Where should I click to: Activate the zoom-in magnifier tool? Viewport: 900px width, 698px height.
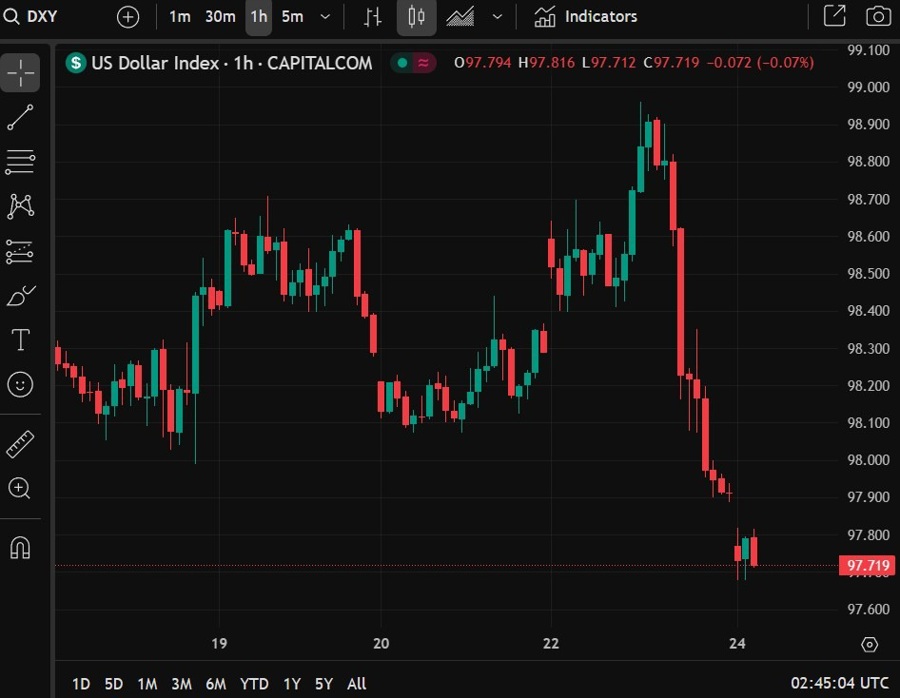click(20, 489)
